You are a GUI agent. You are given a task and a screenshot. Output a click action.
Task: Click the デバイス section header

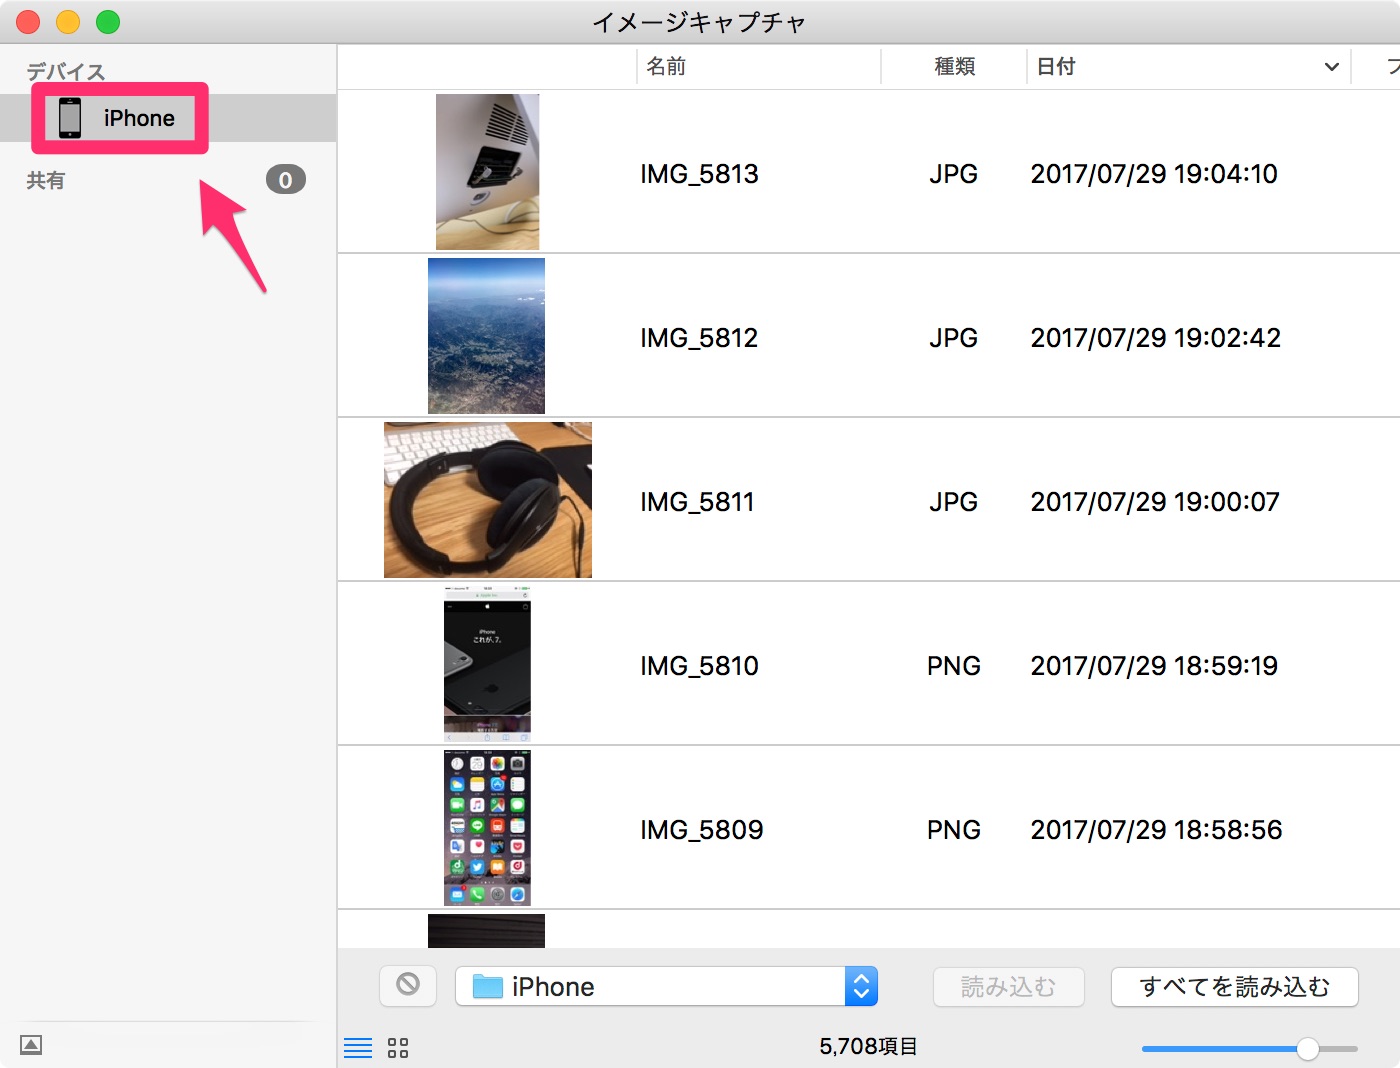click(x=65, y=71)
